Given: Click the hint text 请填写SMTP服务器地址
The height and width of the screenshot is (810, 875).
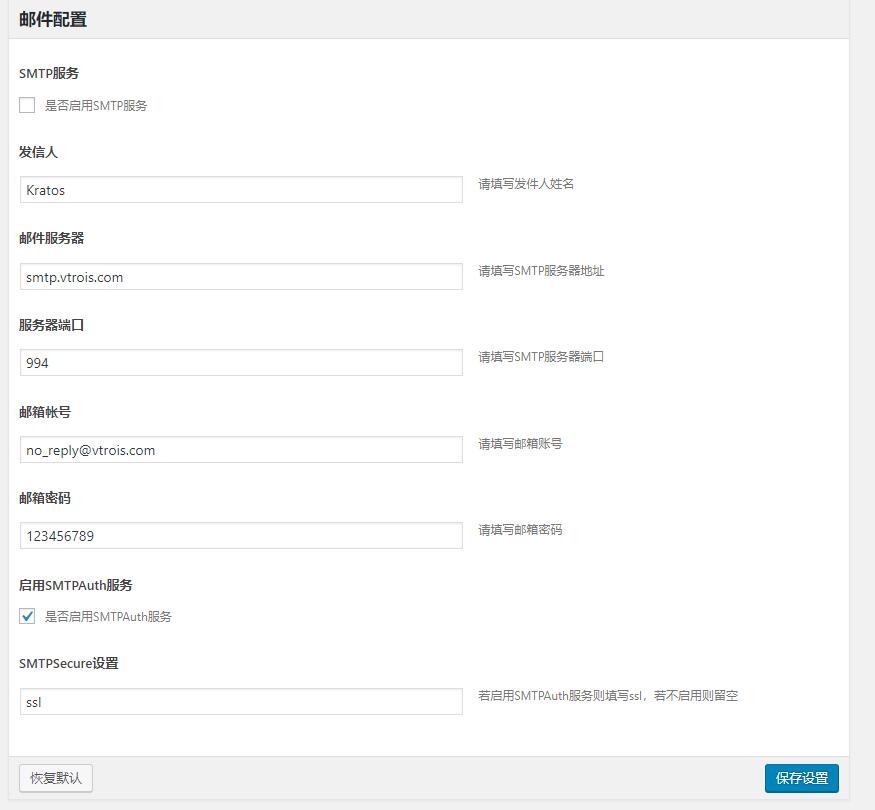Looking at the screenshot, I should (541, 271).
